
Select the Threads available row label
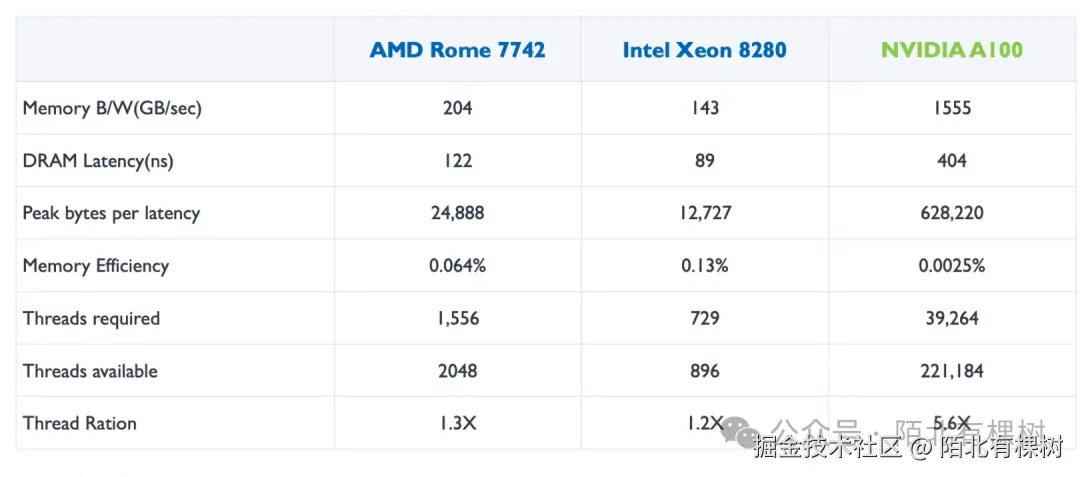point(90,371)
